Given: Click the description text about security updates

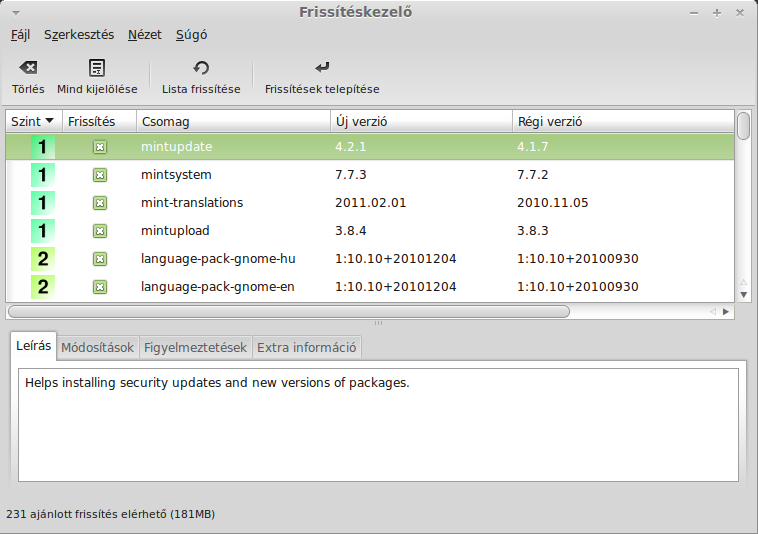Looking at the screenshot, I should click(217, 383).
